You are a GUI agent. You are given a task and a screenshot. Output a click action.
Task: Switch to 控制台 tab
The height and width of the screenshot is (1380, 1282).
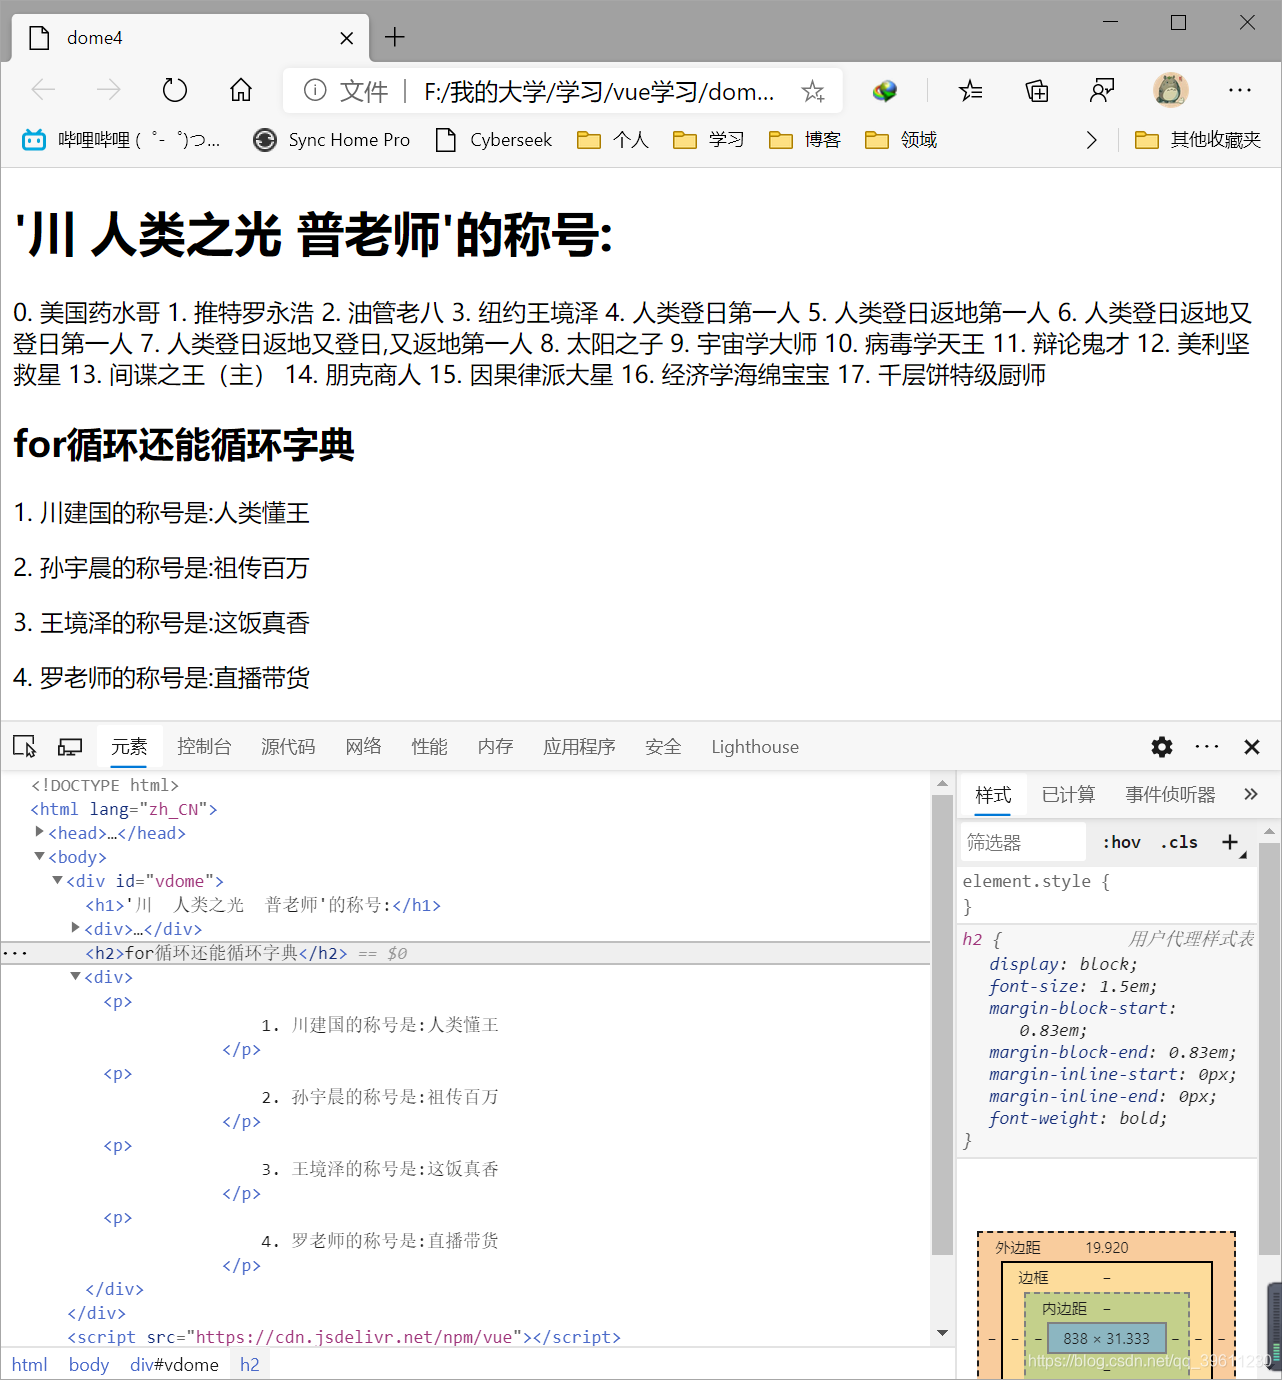coord(204,746)
